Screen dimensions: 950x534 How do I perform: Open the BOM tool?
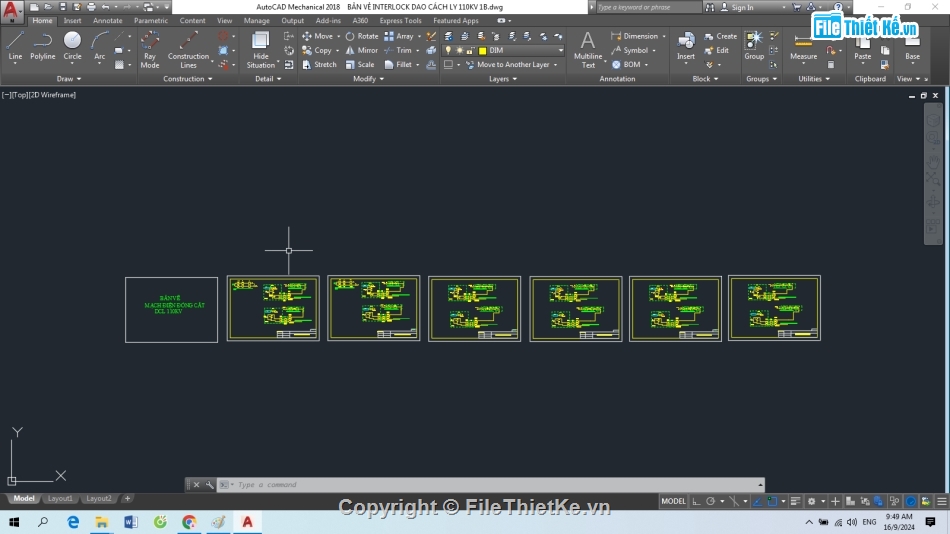626,64
